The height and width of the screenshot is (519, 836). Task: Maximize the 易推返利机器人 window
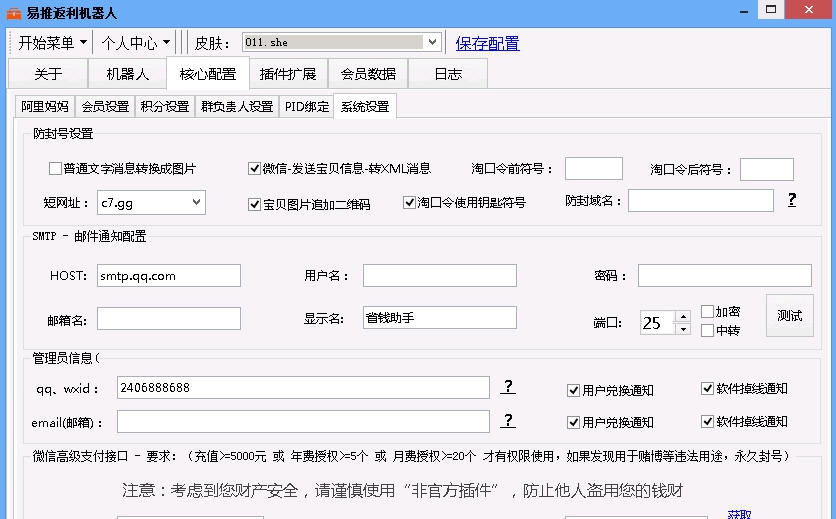click(x=770, y=10)
